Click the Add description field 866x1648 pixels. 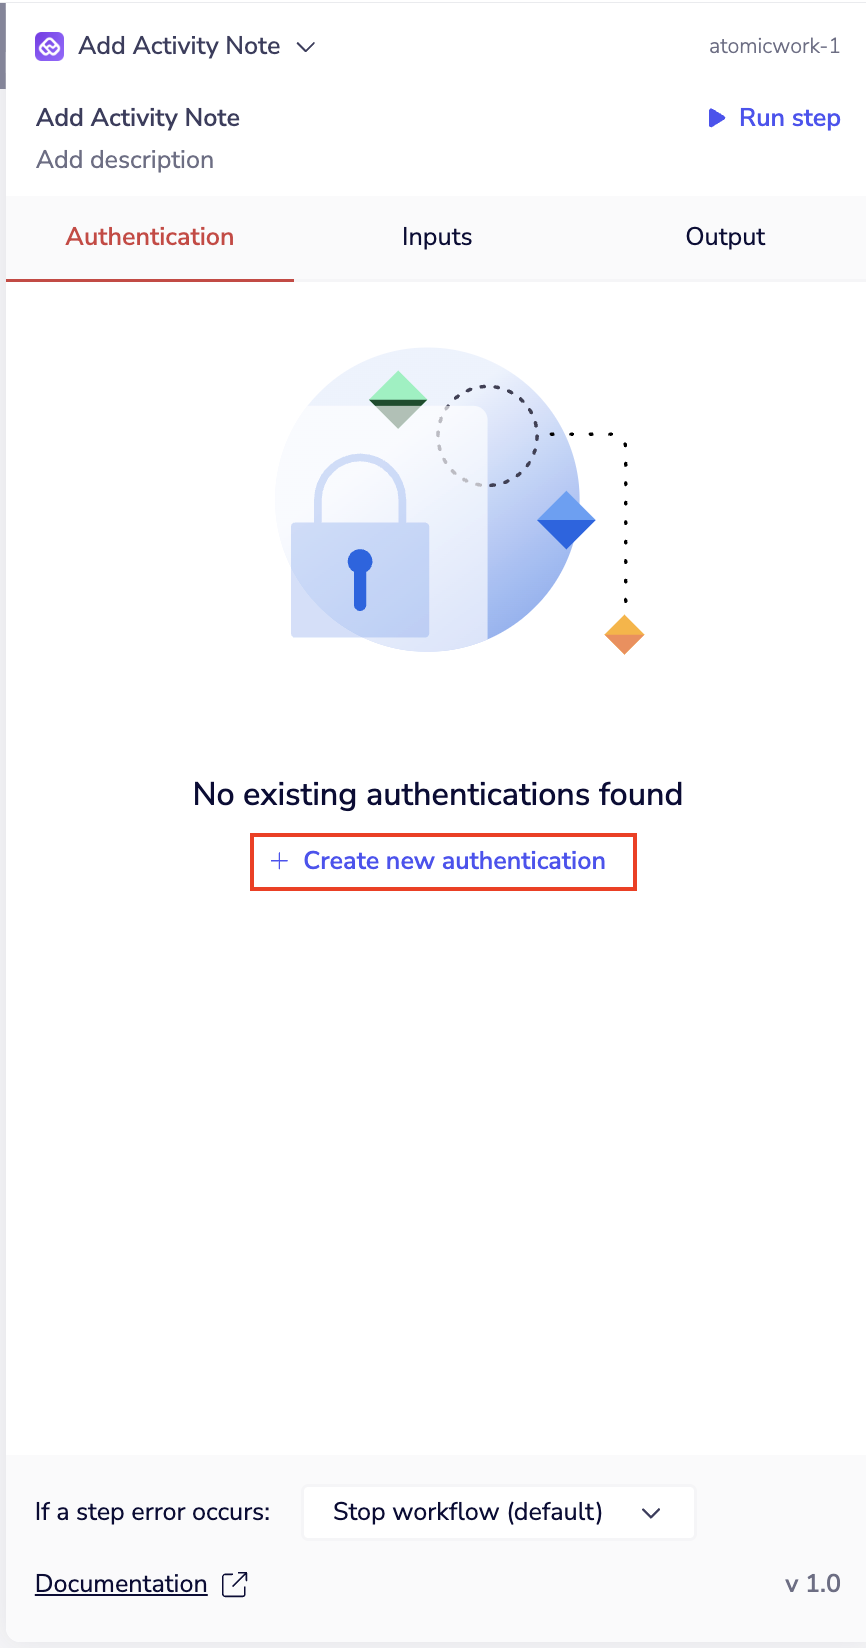125,160
